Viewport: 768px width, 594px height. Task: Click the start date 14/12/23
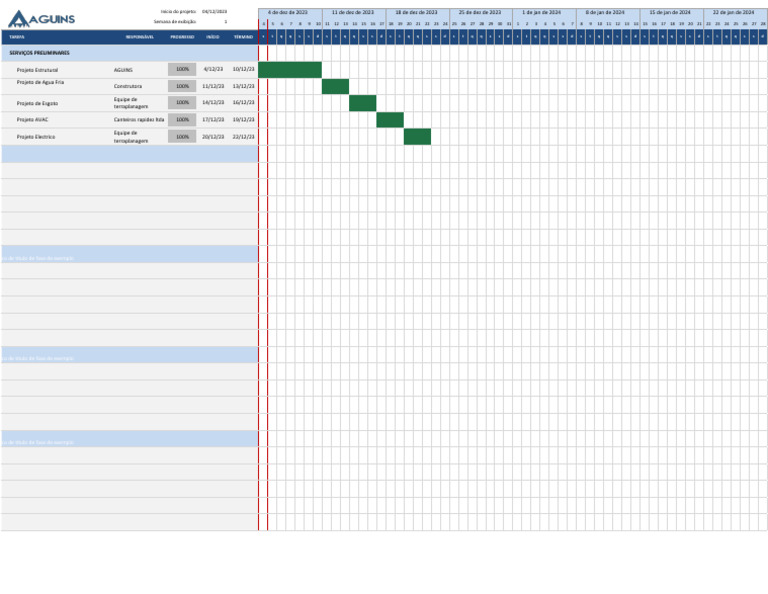[x=213, y=102]
